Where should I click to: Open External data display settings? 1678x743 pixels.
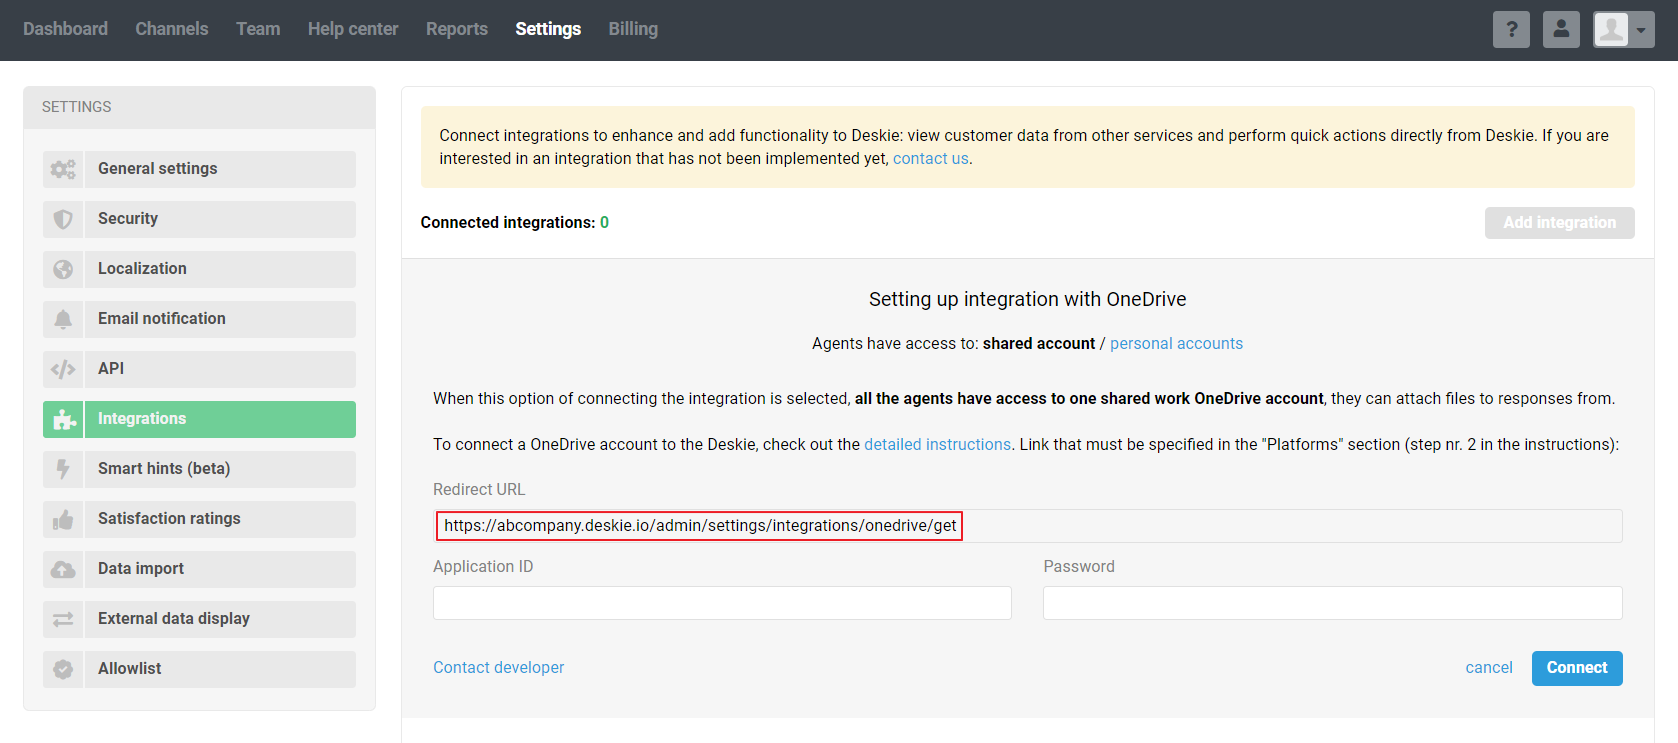point(199,619)
